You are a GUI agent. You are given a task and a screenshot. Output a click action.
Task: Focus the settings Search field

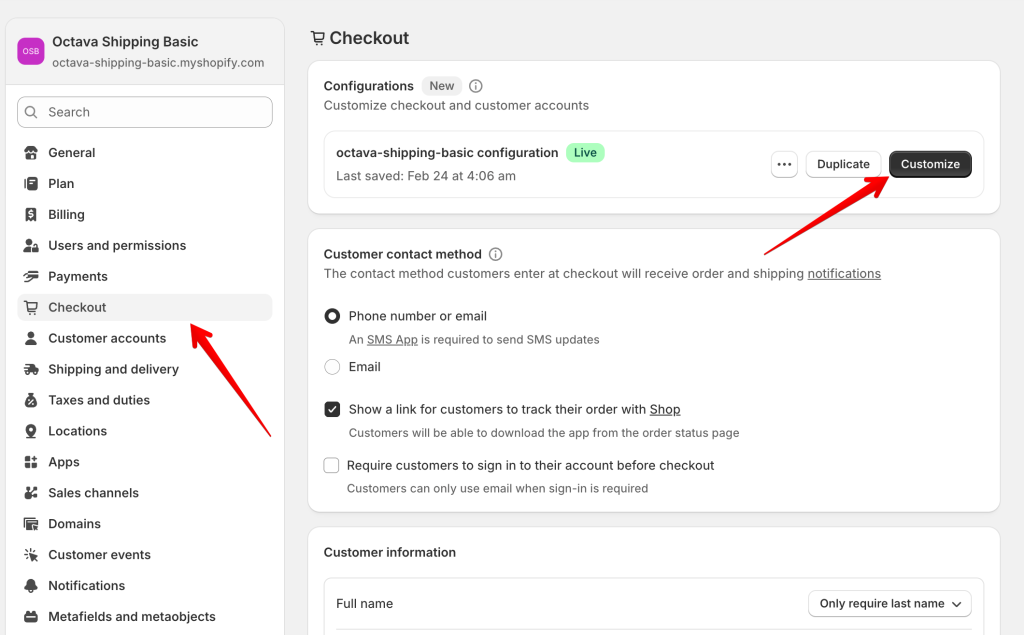tap(145, 112)
